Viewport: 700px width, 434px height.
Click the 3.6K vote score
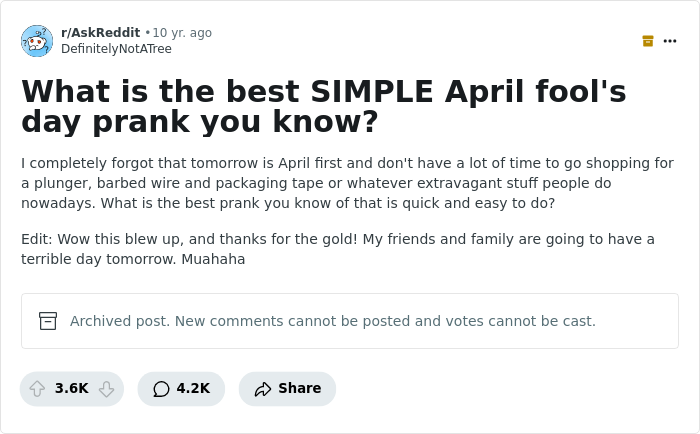(x=72, y=389)
